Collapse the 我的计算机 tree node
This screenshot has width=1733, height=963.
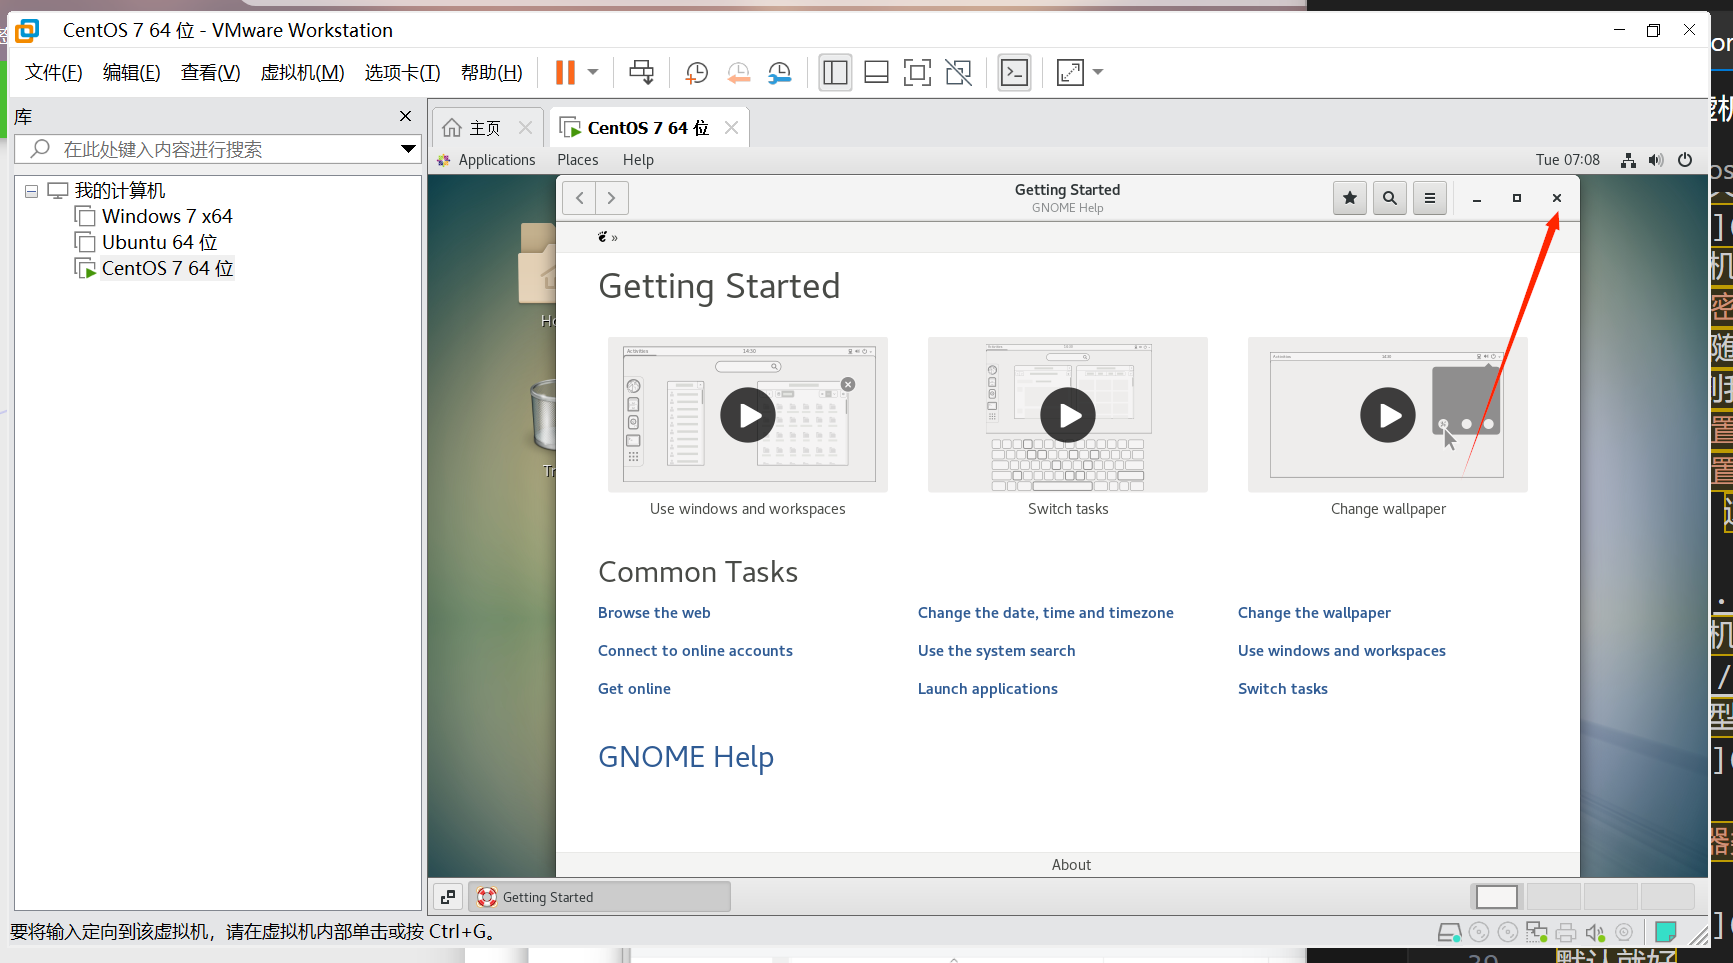click(x=31, y=191)
